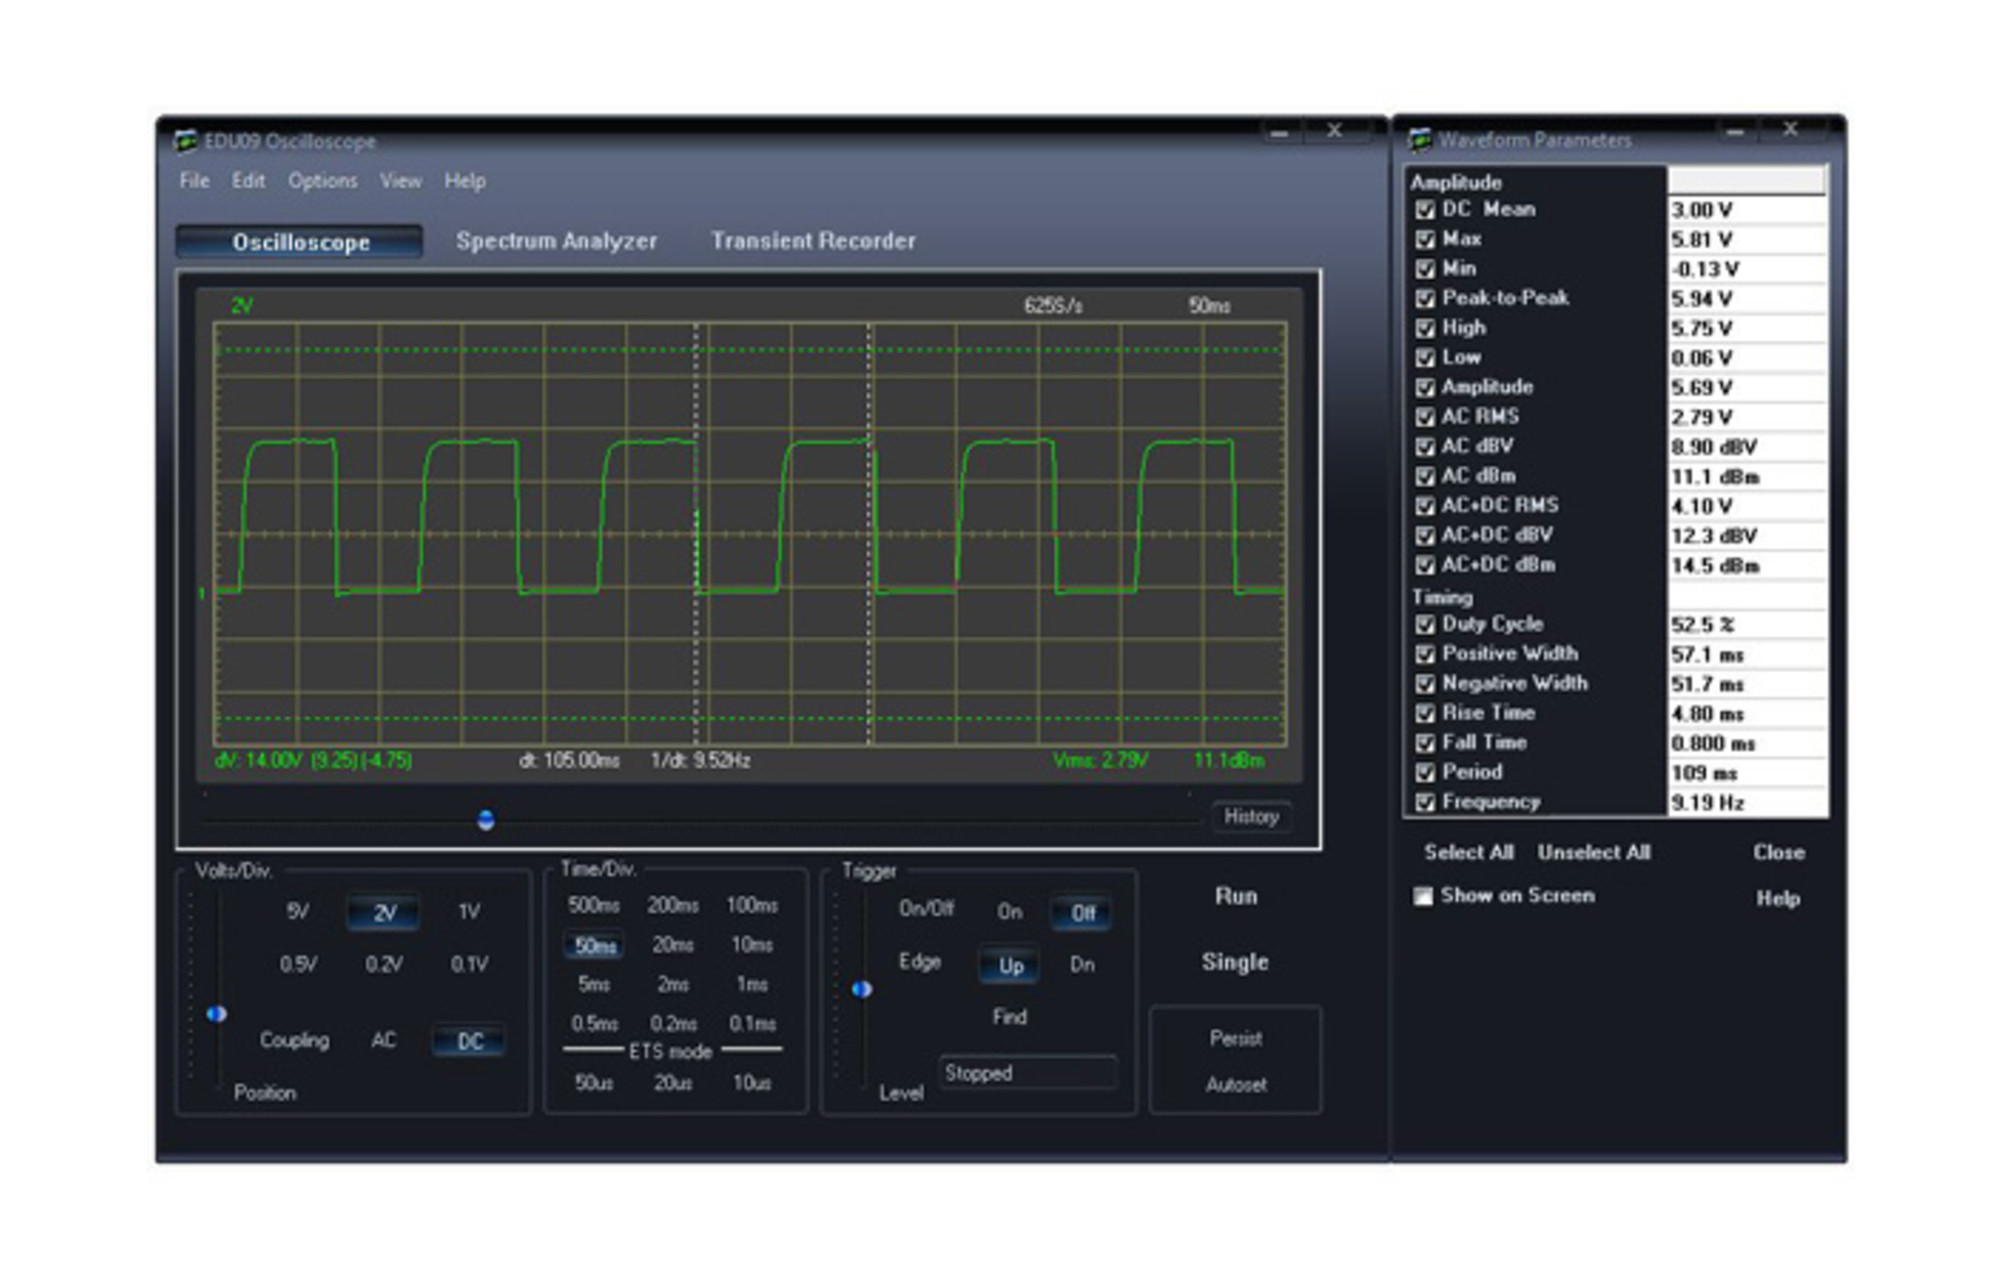
Task: Uncheck the DC Mean parameter
Action: tap(1424, 210)
